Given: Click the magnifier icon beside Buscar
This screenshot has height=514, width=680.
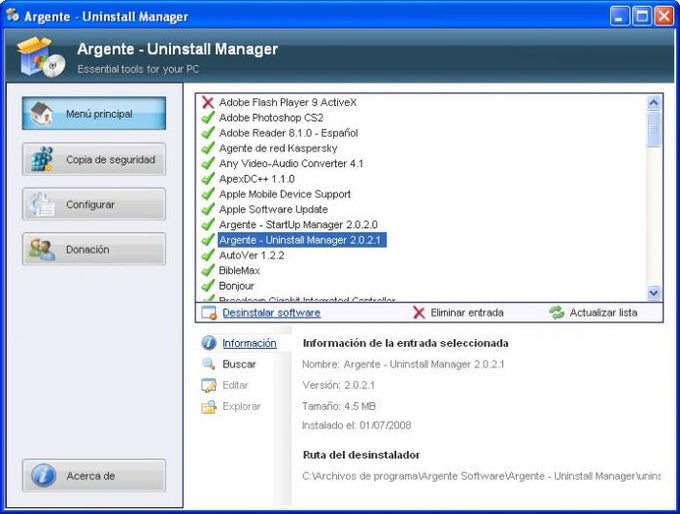Looking at the screenshot, I should (209, 363).
